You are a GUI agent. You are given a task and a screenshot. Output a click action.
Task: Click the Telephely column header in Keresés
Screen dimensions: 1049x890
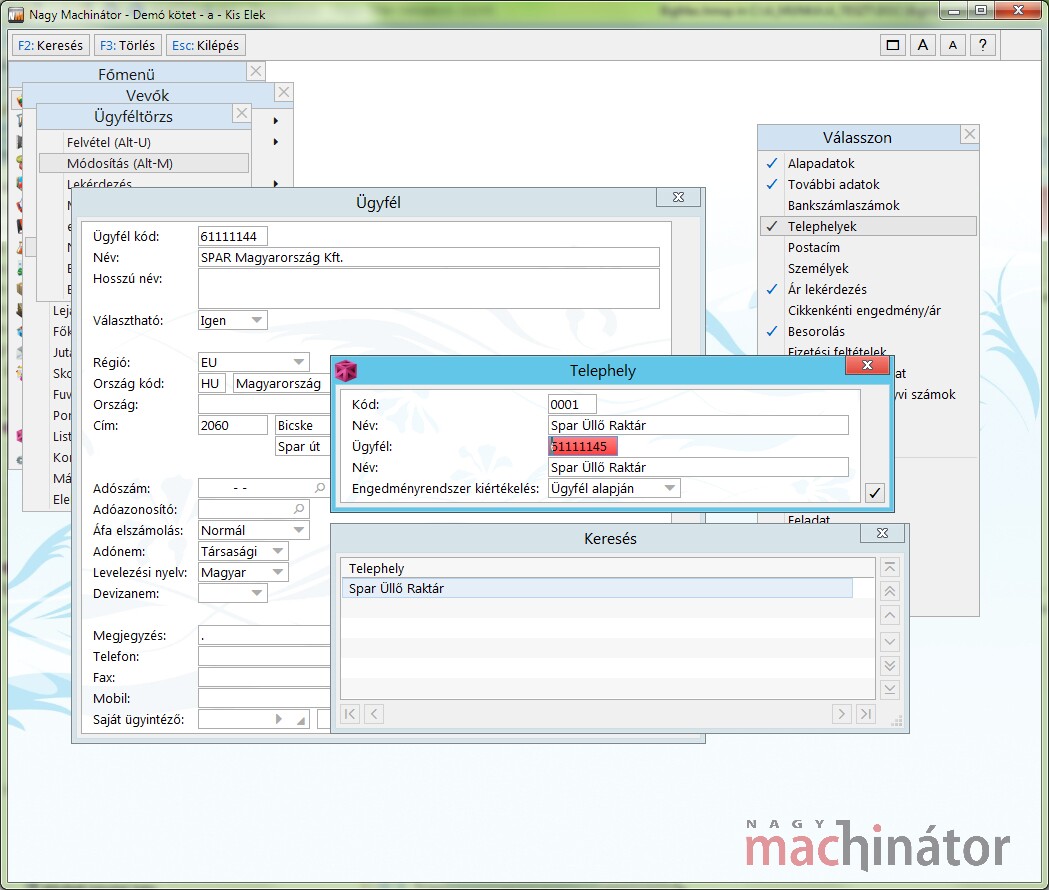click(377, 568)
